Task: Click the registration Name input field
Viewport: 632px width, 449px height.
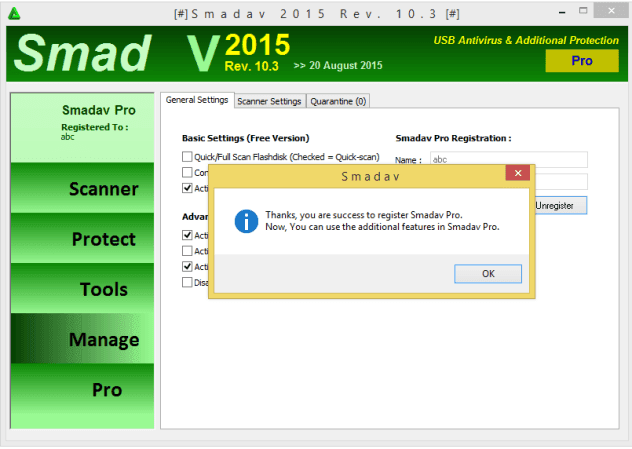Action: [x=509, y=159]
